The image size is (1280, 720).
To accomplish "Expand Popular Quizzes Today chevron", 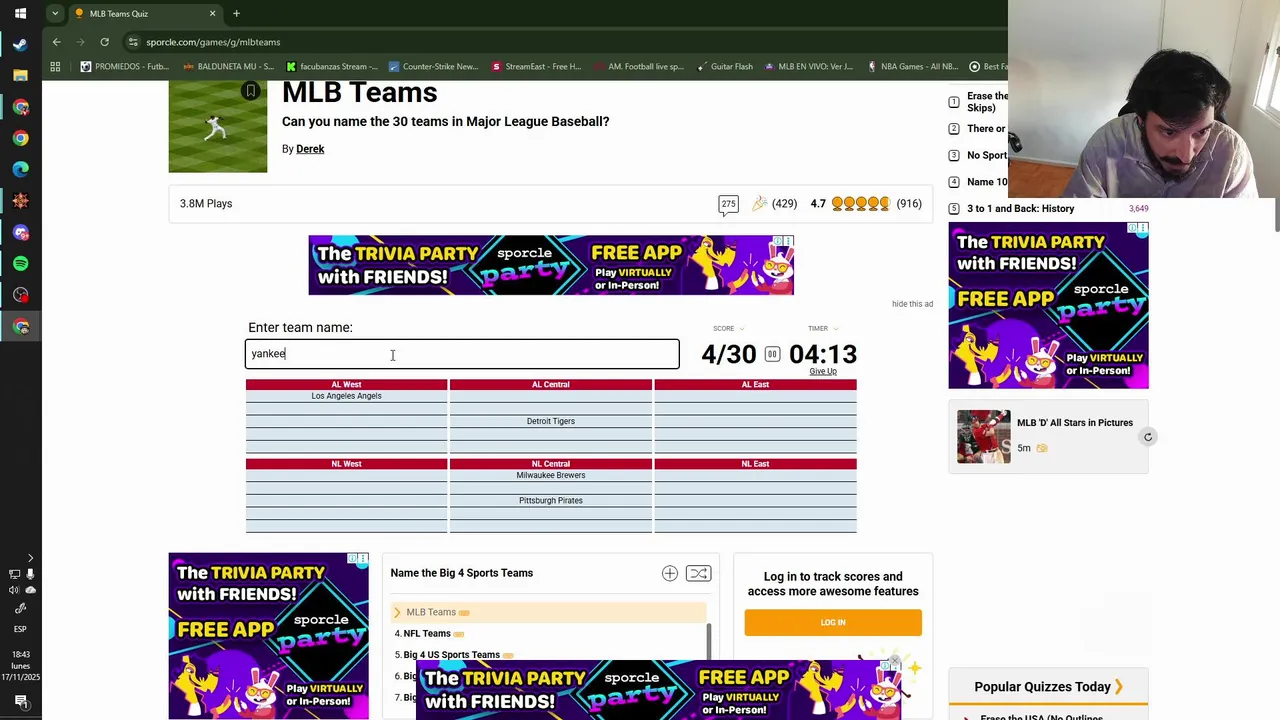I will tap(1119, 687).
